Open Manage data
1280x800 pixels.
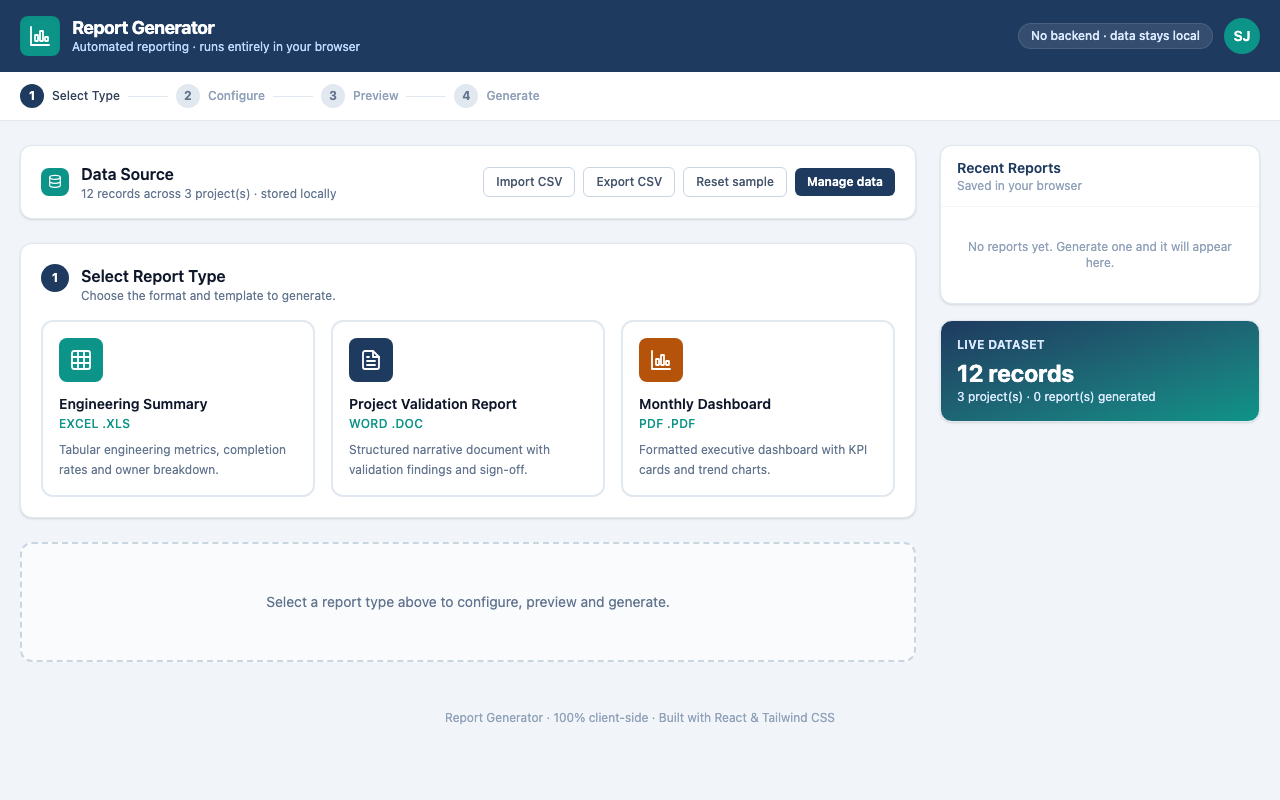point(845,182)
